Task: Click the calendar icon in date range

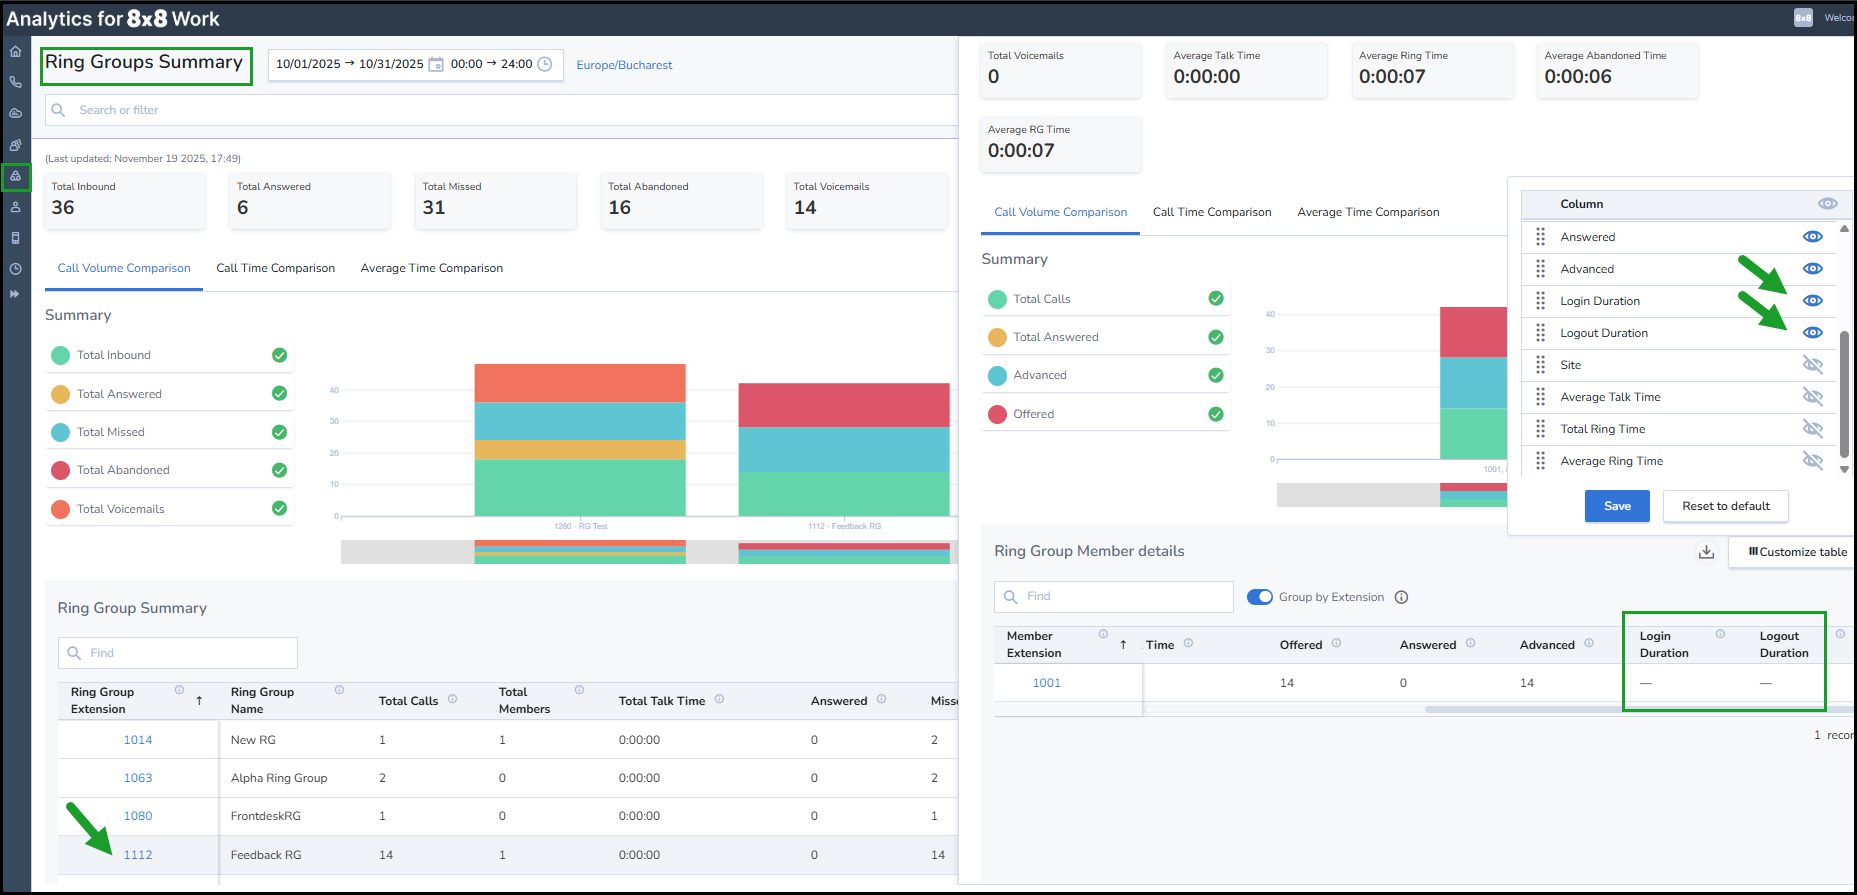Action: [436, 64]
